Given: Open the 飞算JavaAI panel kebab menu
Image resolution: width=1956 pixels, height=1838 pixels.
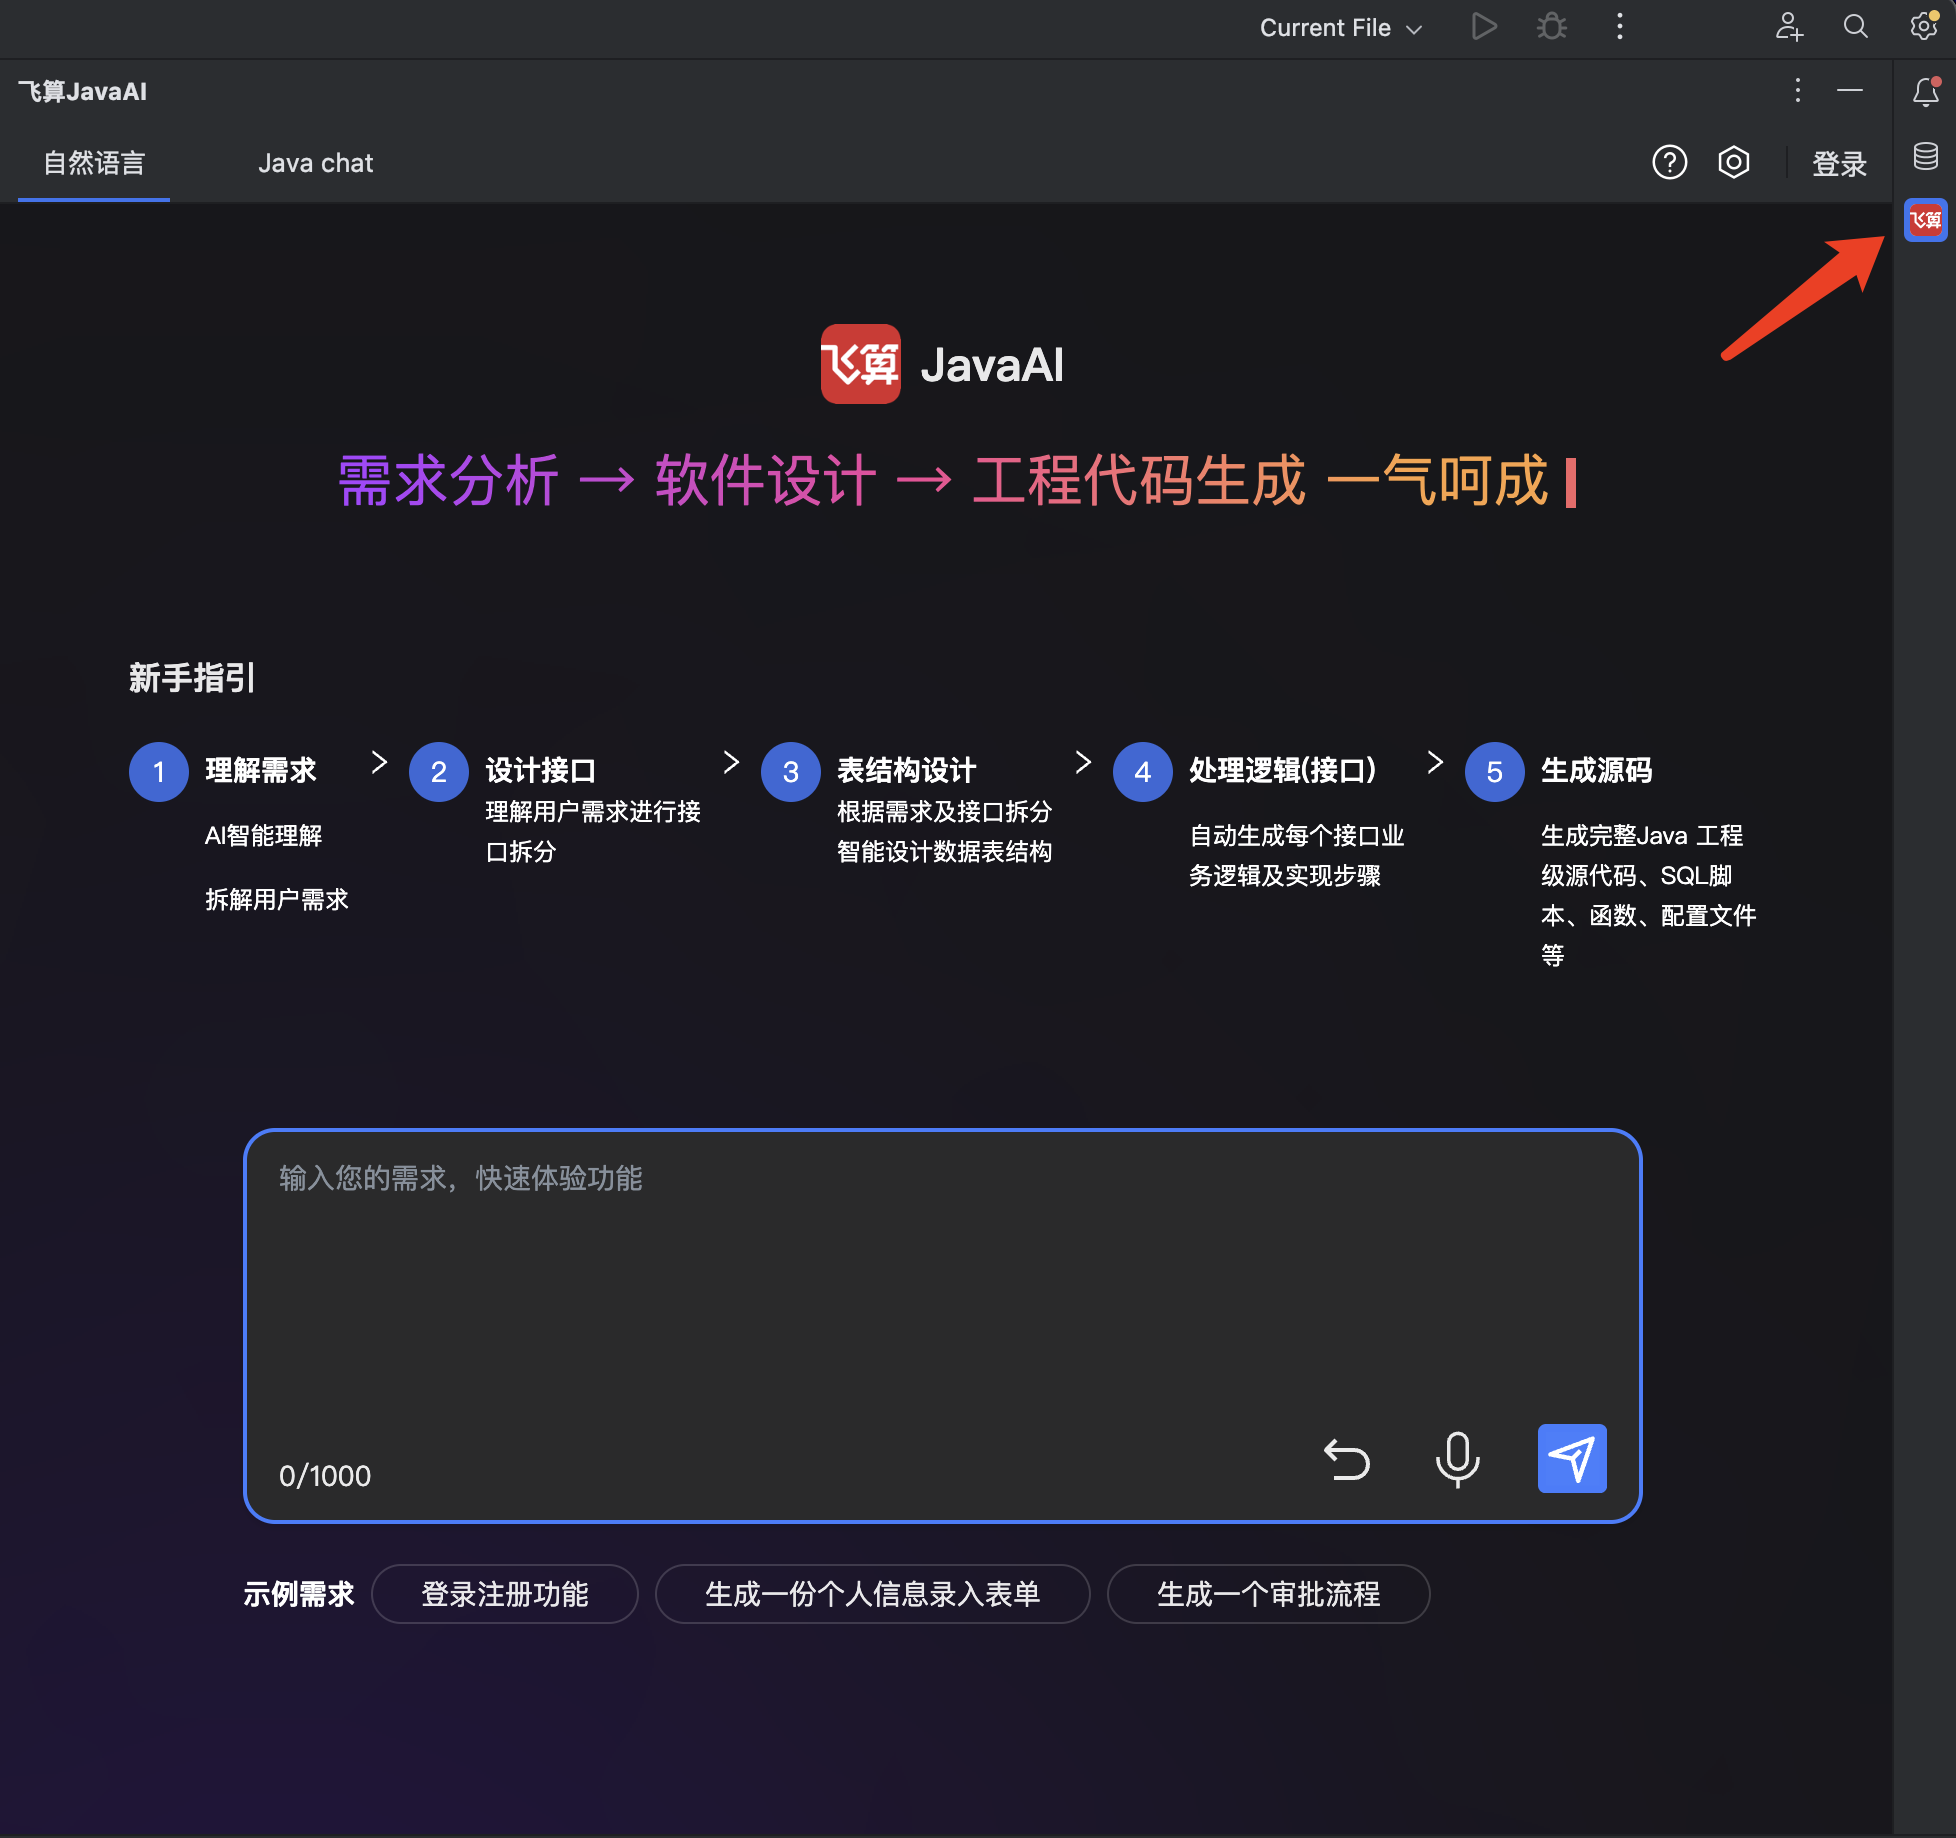Looking at the screenshot, I should coord(1797,91).
